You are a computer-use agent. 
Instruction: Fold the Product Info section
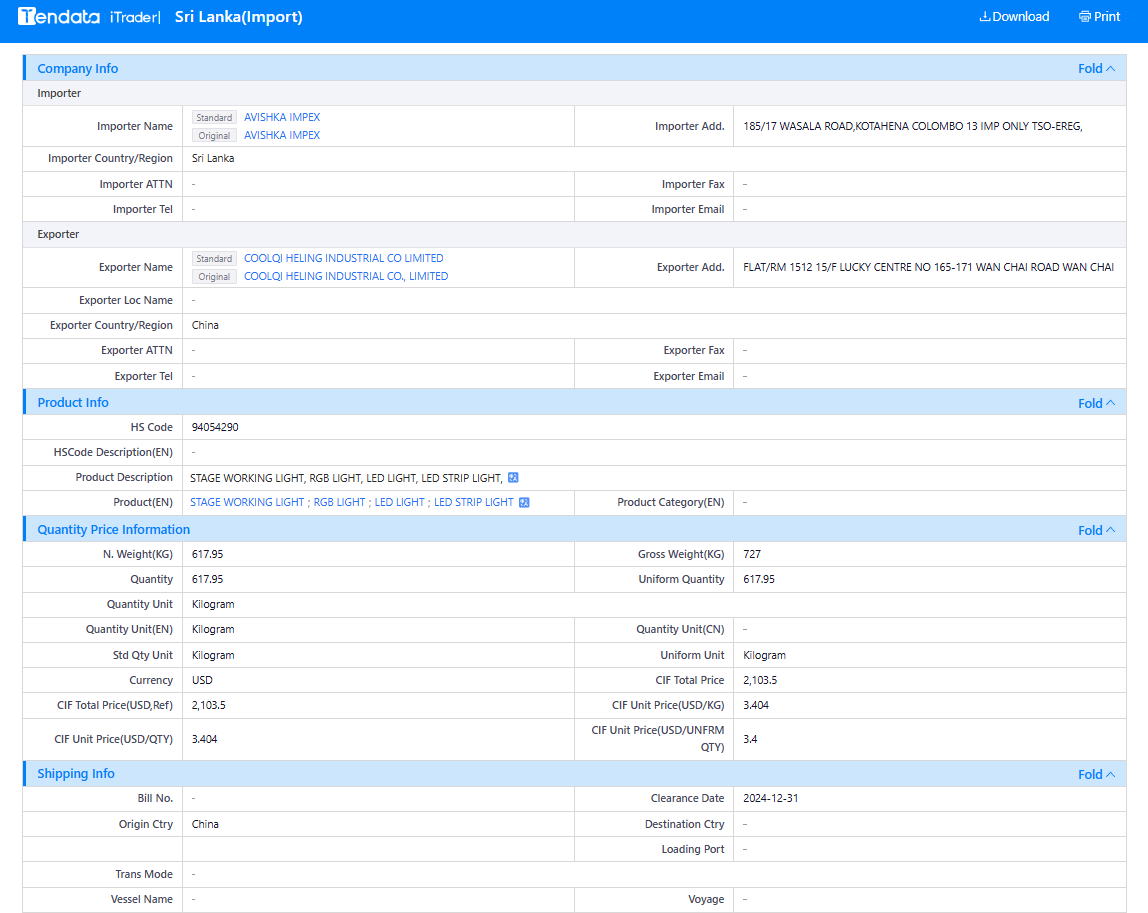[x=1096, y=403]
